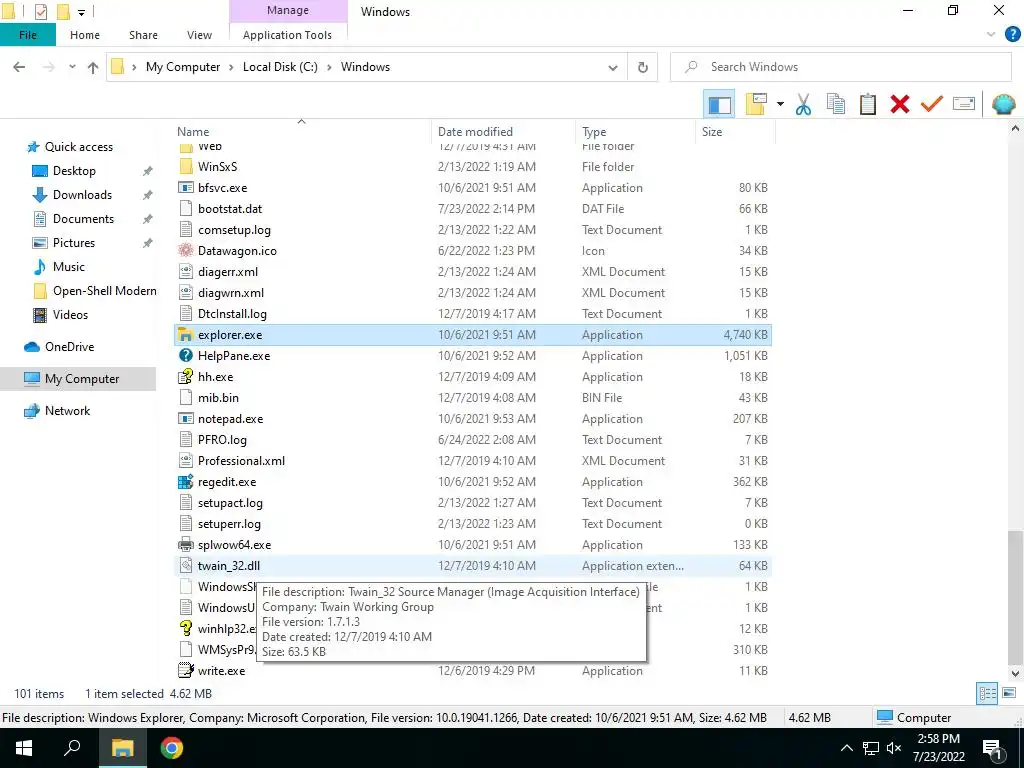The image size is (1024, 768).
Task: Cut the selection with the scissors icon
Action: [x=803, y=104]
